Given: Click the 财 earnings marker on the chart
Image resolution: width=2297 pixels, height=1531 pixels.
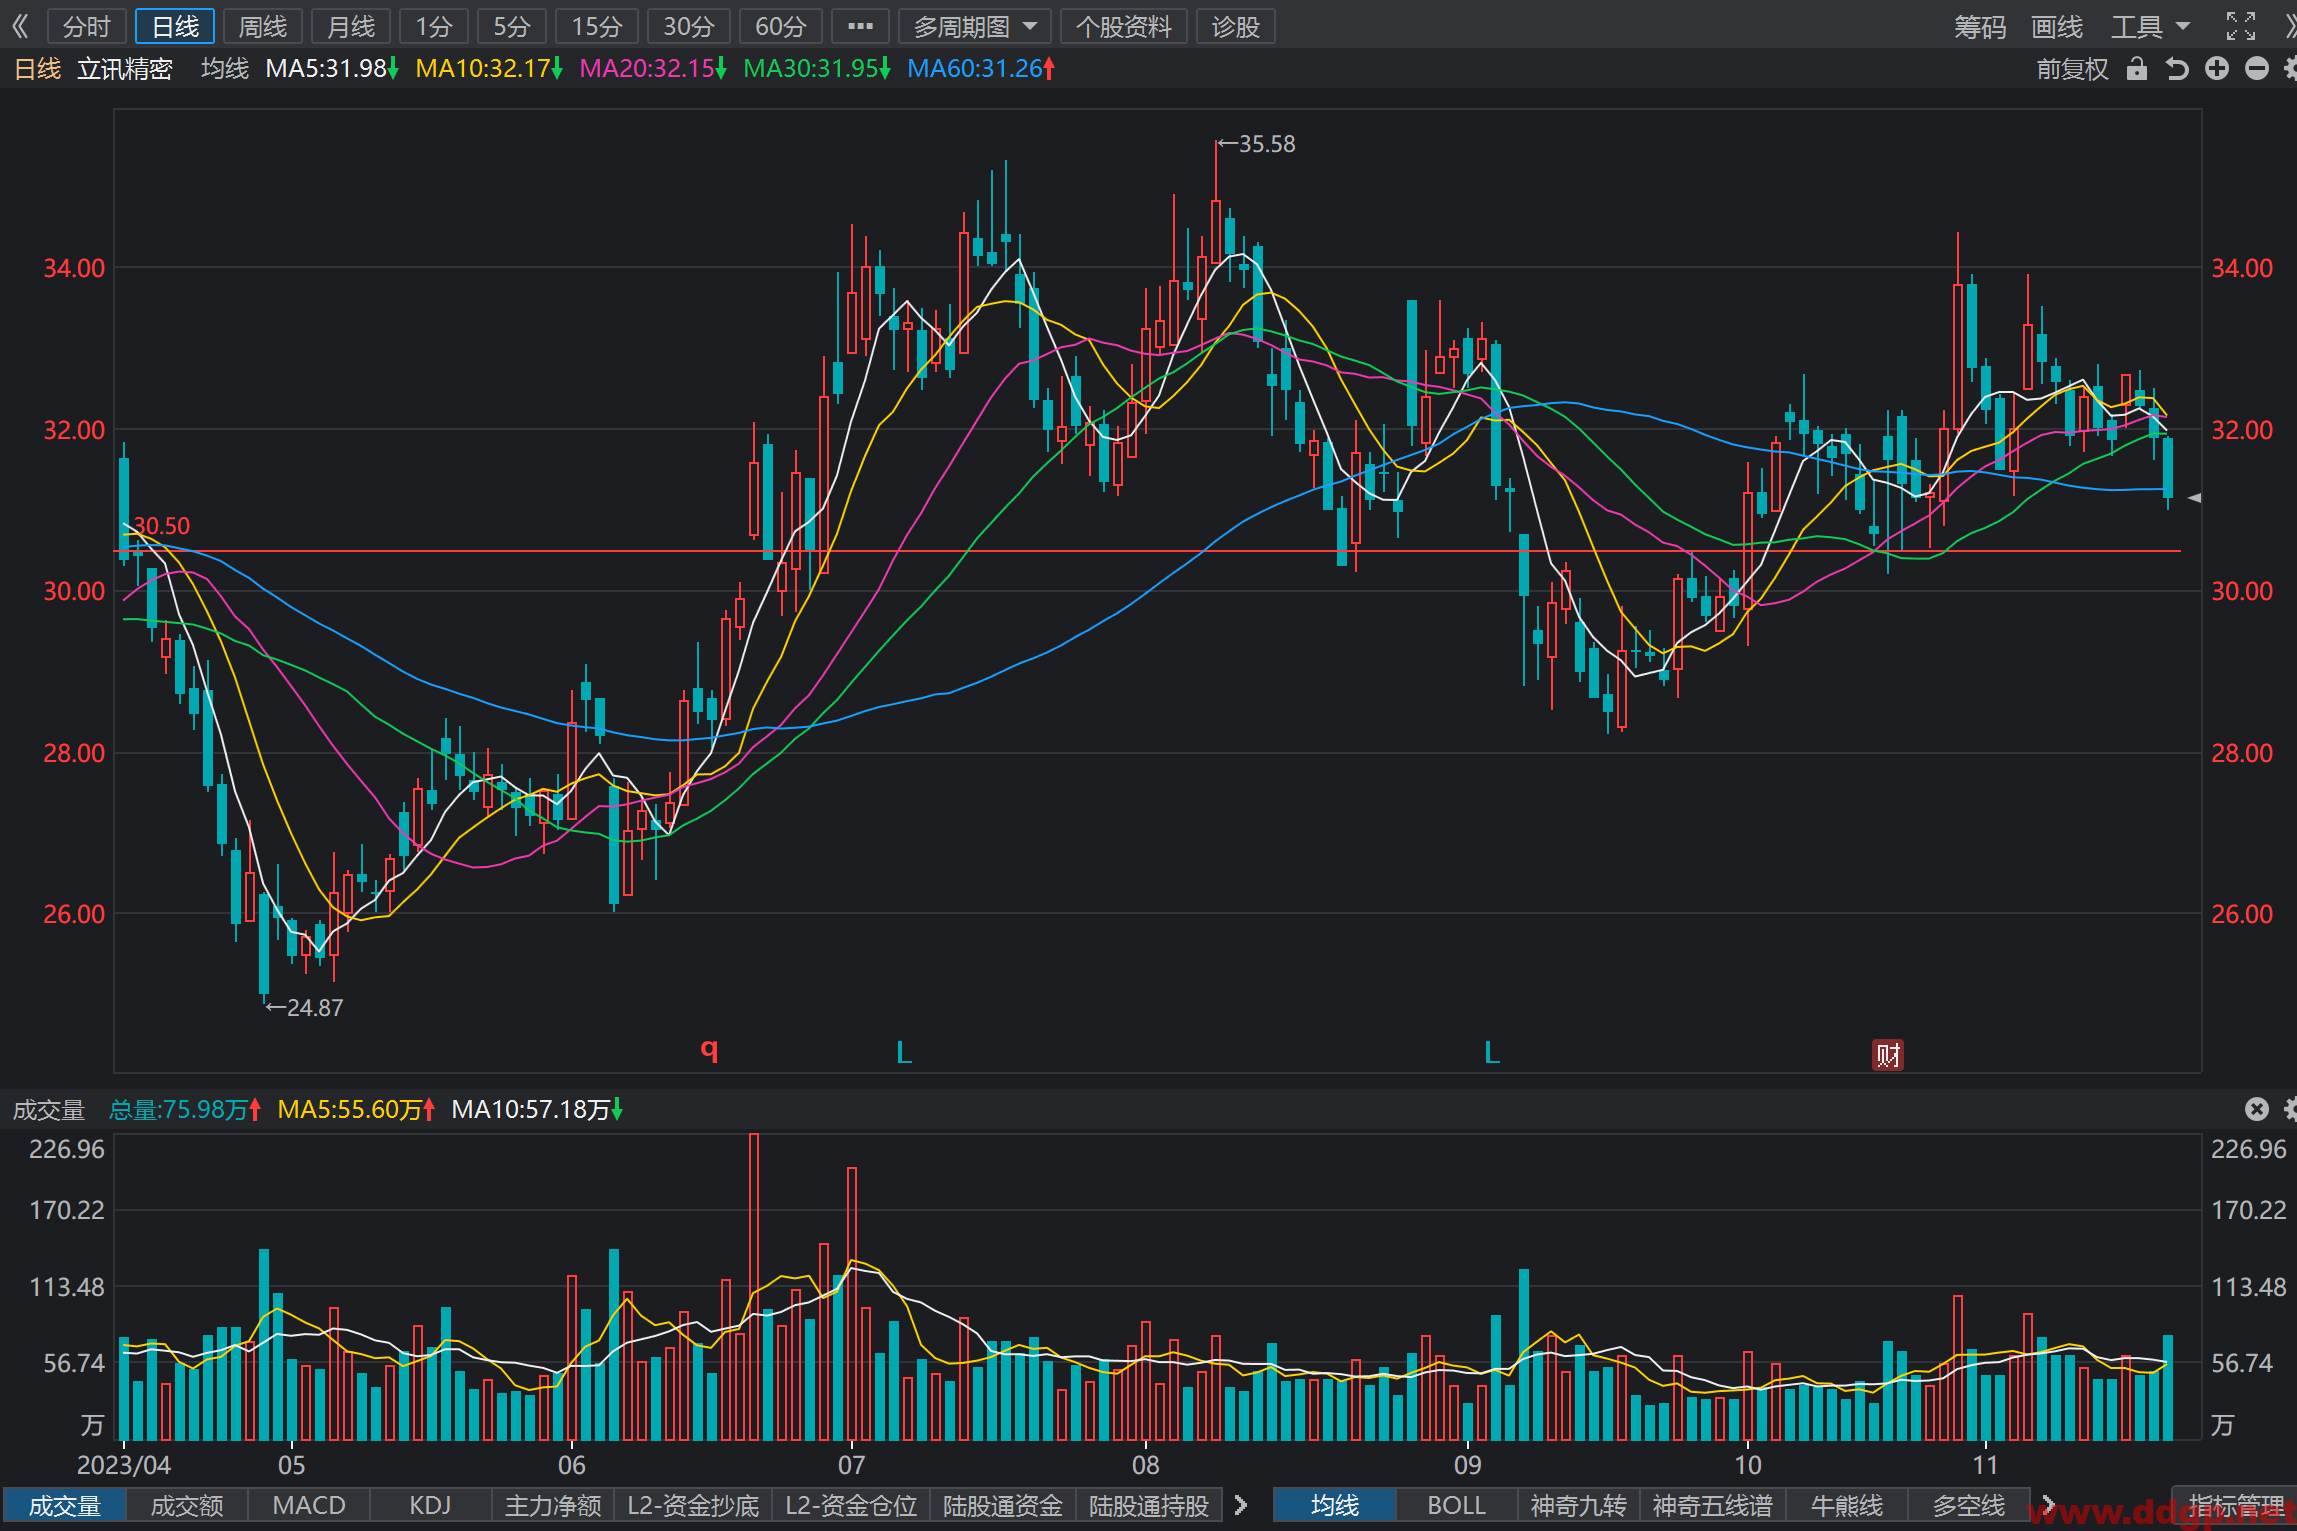Looking at the screenshot, I should pos(1888,1055).
